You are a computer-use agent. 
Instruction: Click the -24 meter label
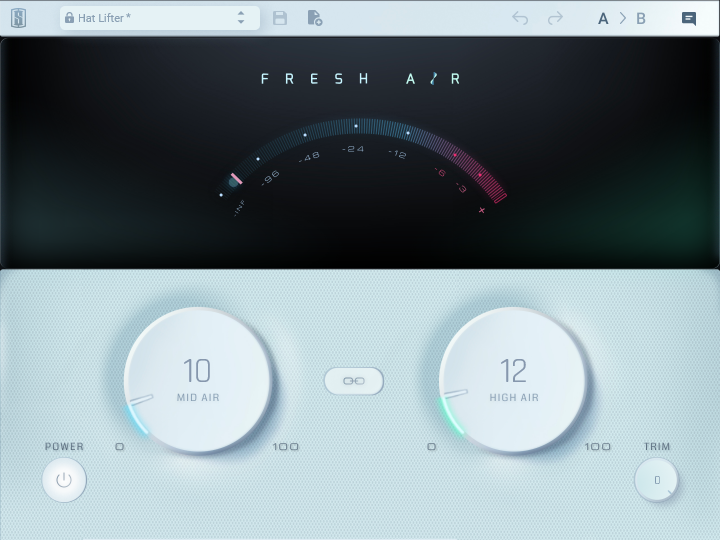(353, 149)
